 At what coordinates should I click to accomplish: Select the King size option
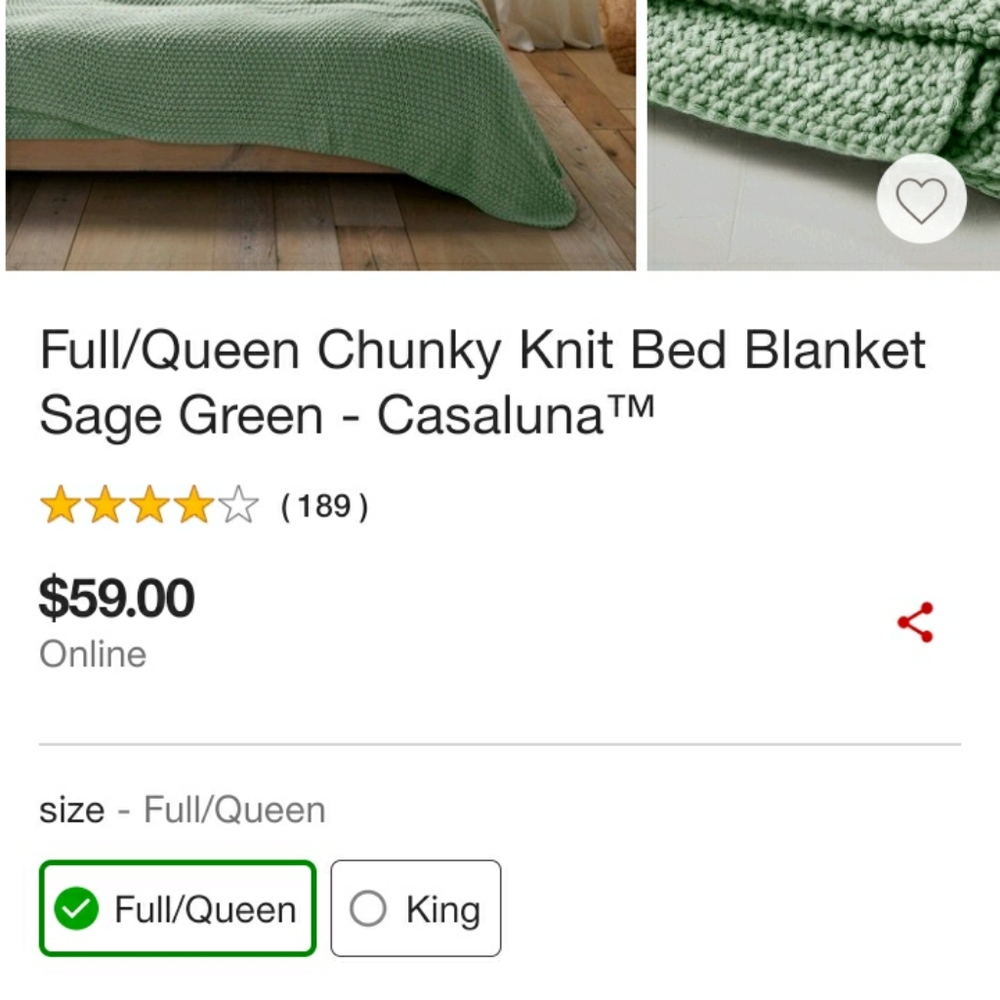415,908
